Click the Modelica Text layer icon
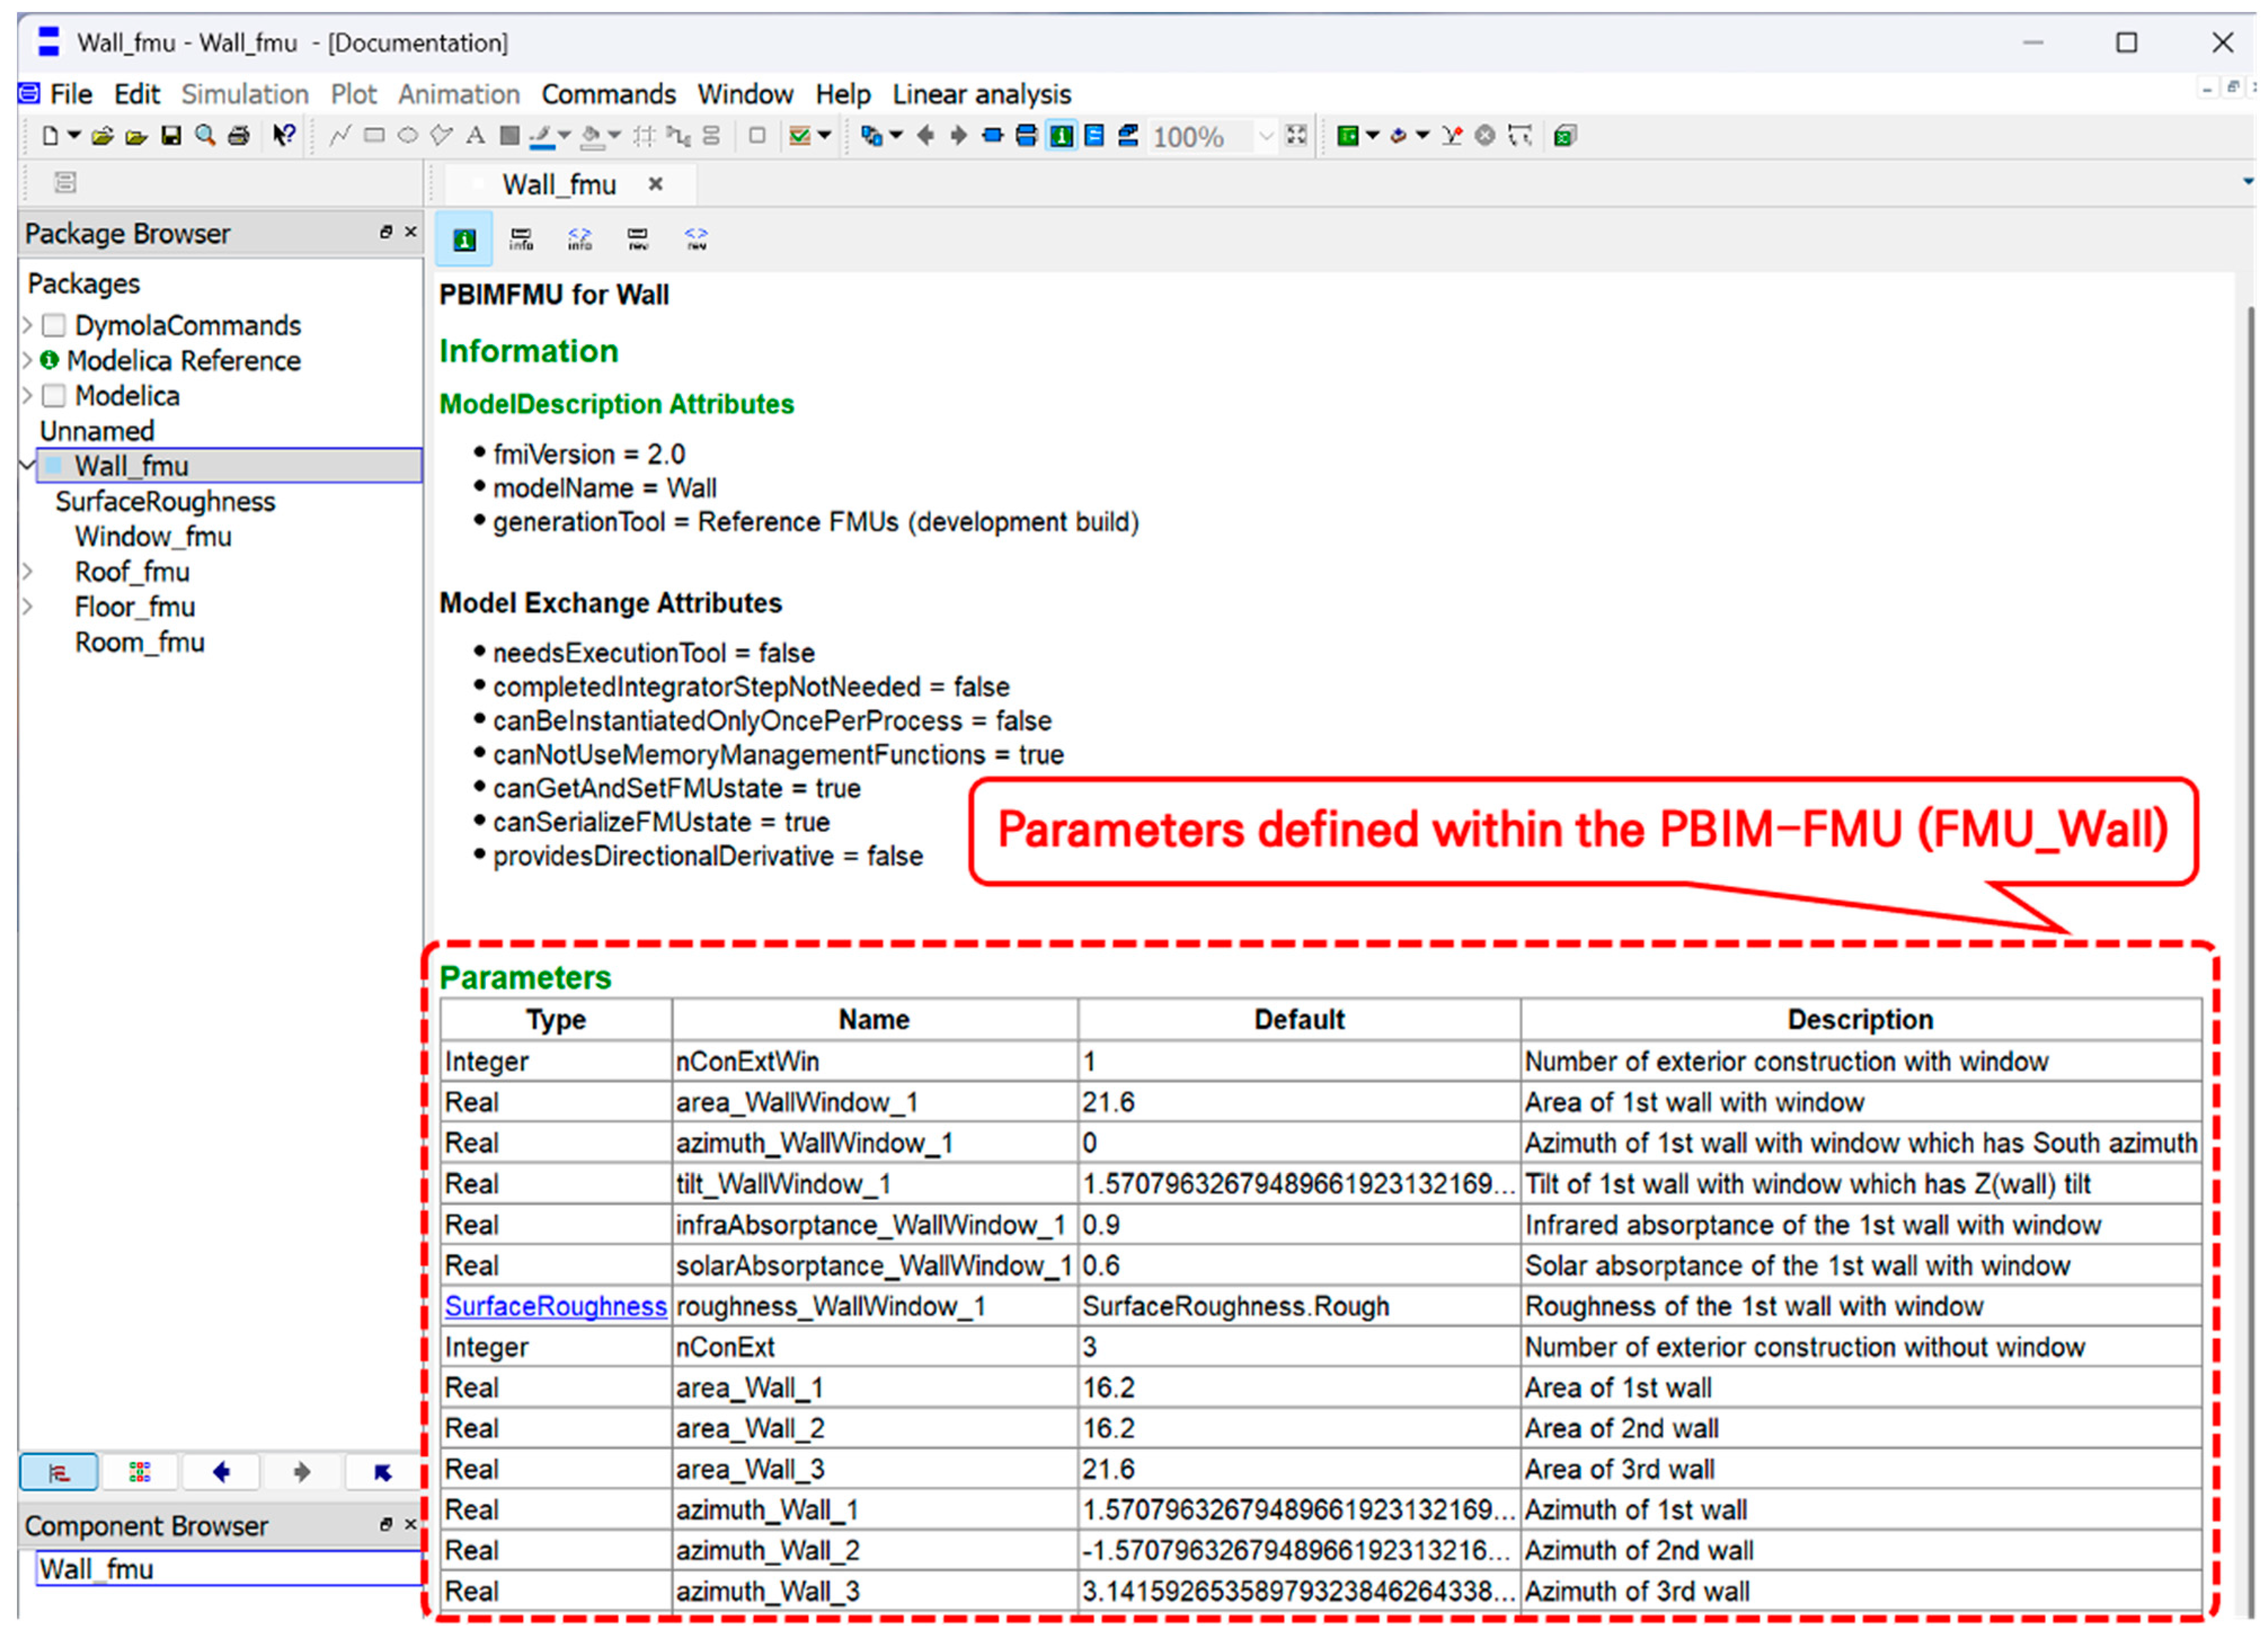This screenshot has height=1644, width=2268. 1095,136
